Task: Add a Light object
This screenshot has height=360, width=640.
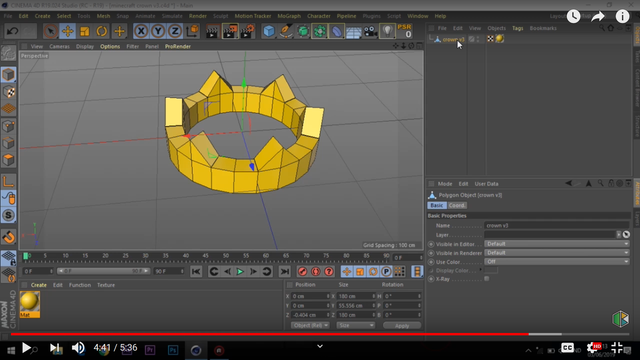Action: pos(387,31)
